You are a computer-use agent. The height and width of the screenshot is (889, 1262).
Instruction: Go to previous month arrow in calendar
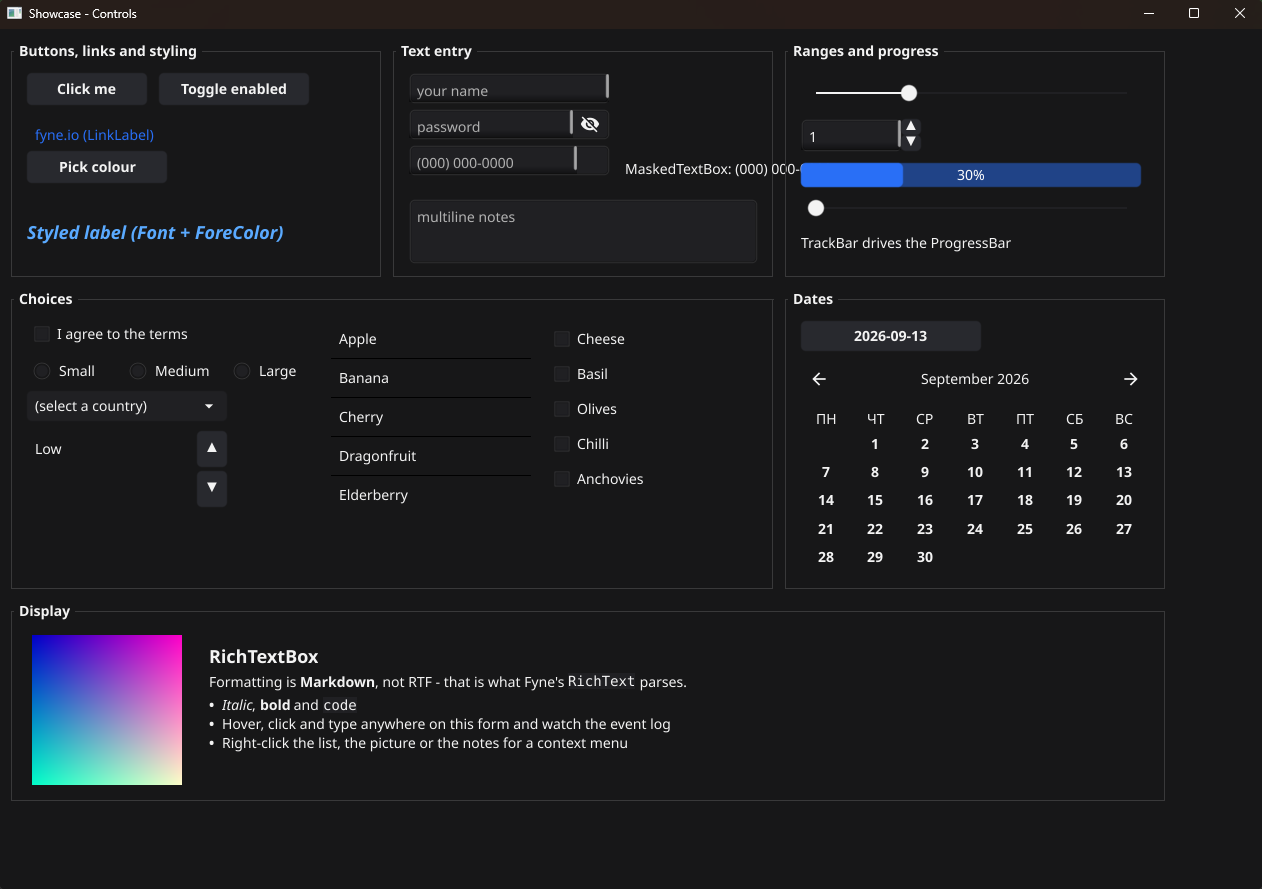tap(819, 379)
